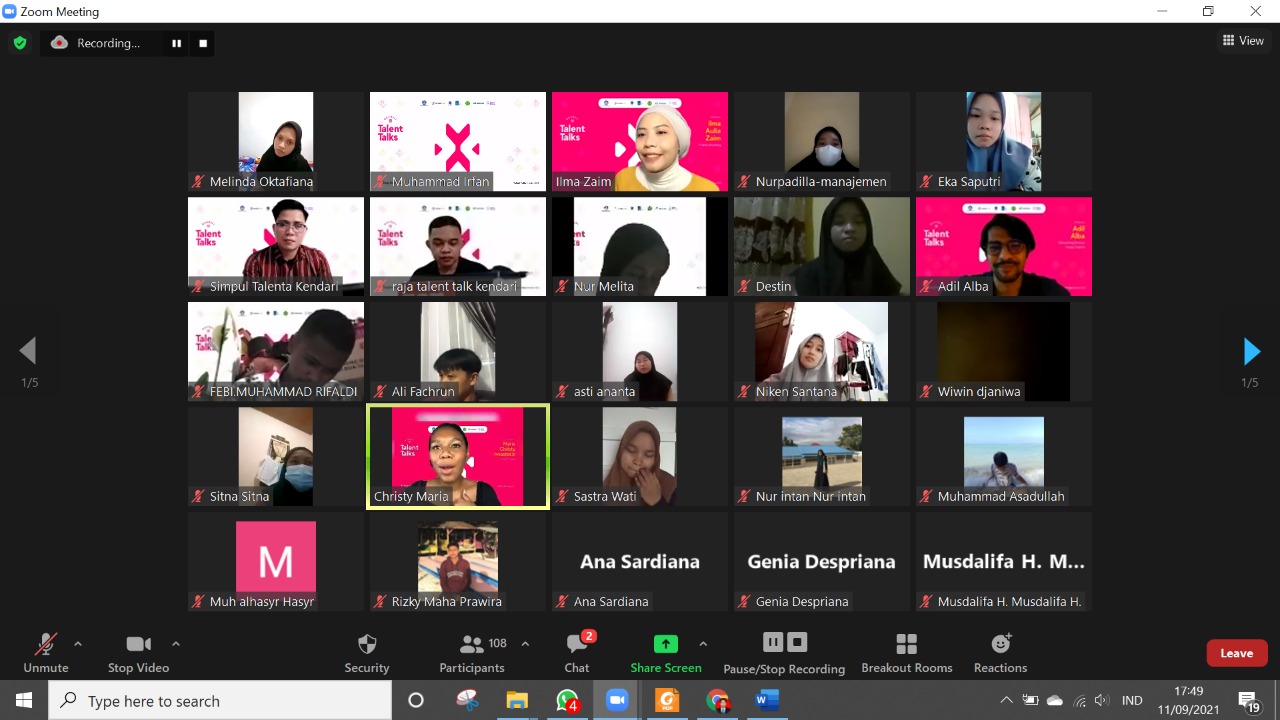This screenshot has width=1280, height=720.
Task: Open the Reactions menu
Action: 1000,652
